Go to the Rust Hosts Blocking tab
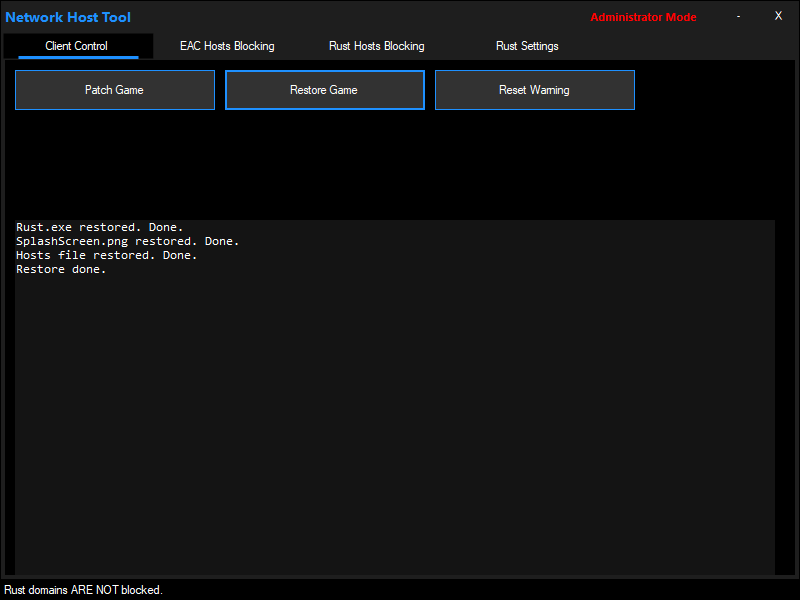 [376, 46]
